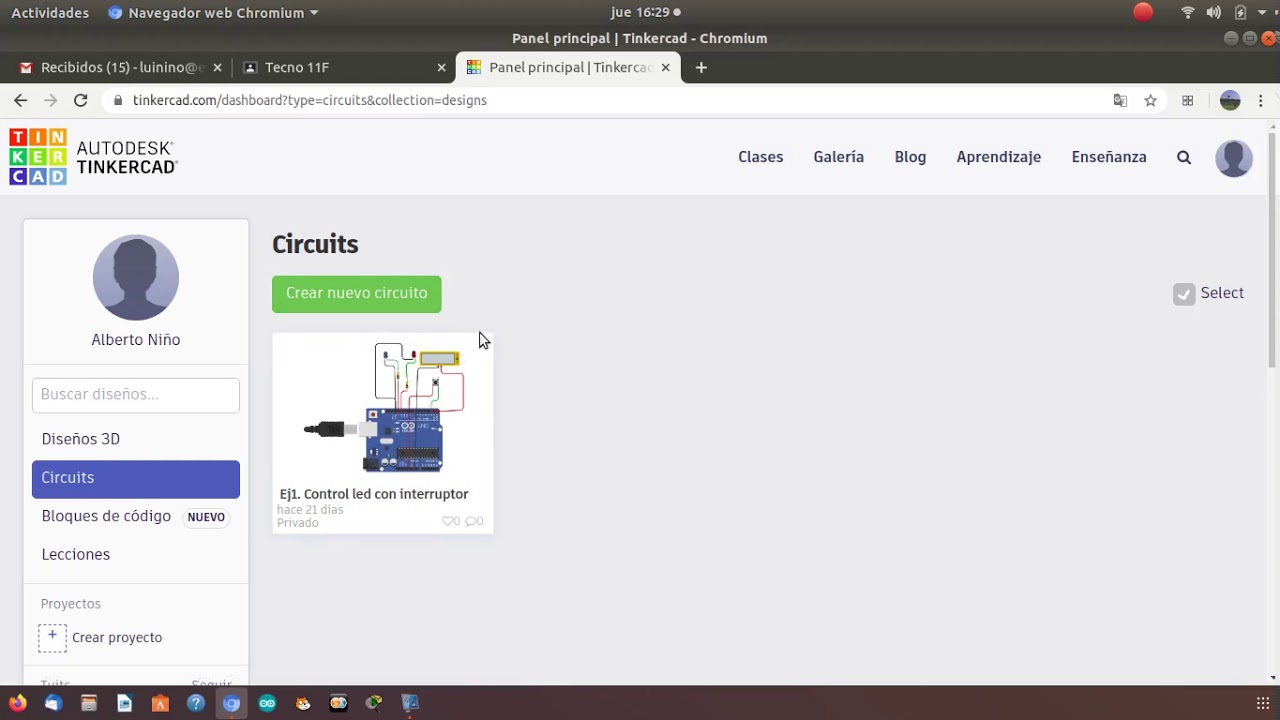Open the Files manager in dock
Screen dimensions: 1280x720
pos(89,703)
